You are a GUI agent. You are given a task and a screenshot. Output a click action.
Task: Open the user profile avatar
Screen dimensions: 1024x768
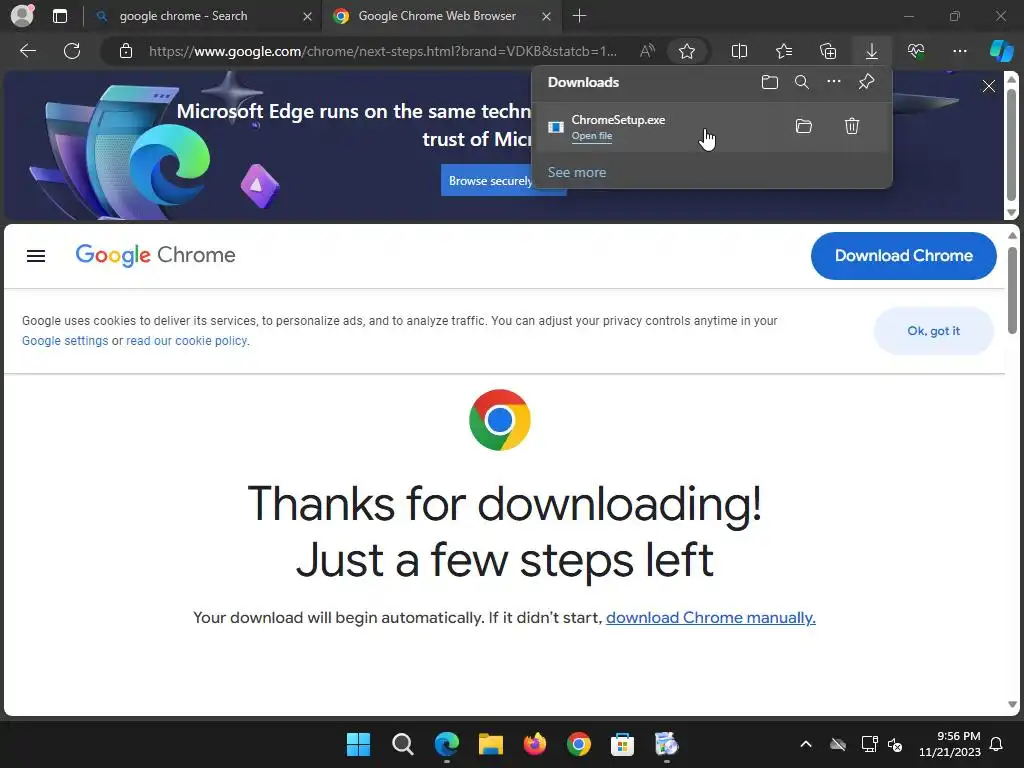click(x=22, y=16)
